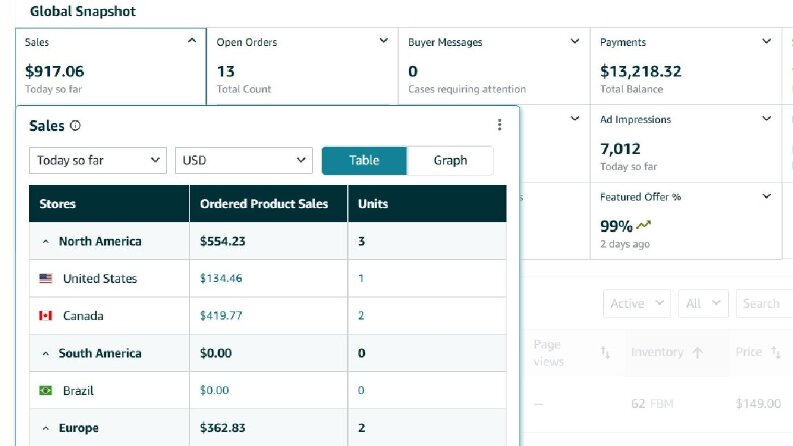Open Canada sales of $419.77

coord(221,316)
